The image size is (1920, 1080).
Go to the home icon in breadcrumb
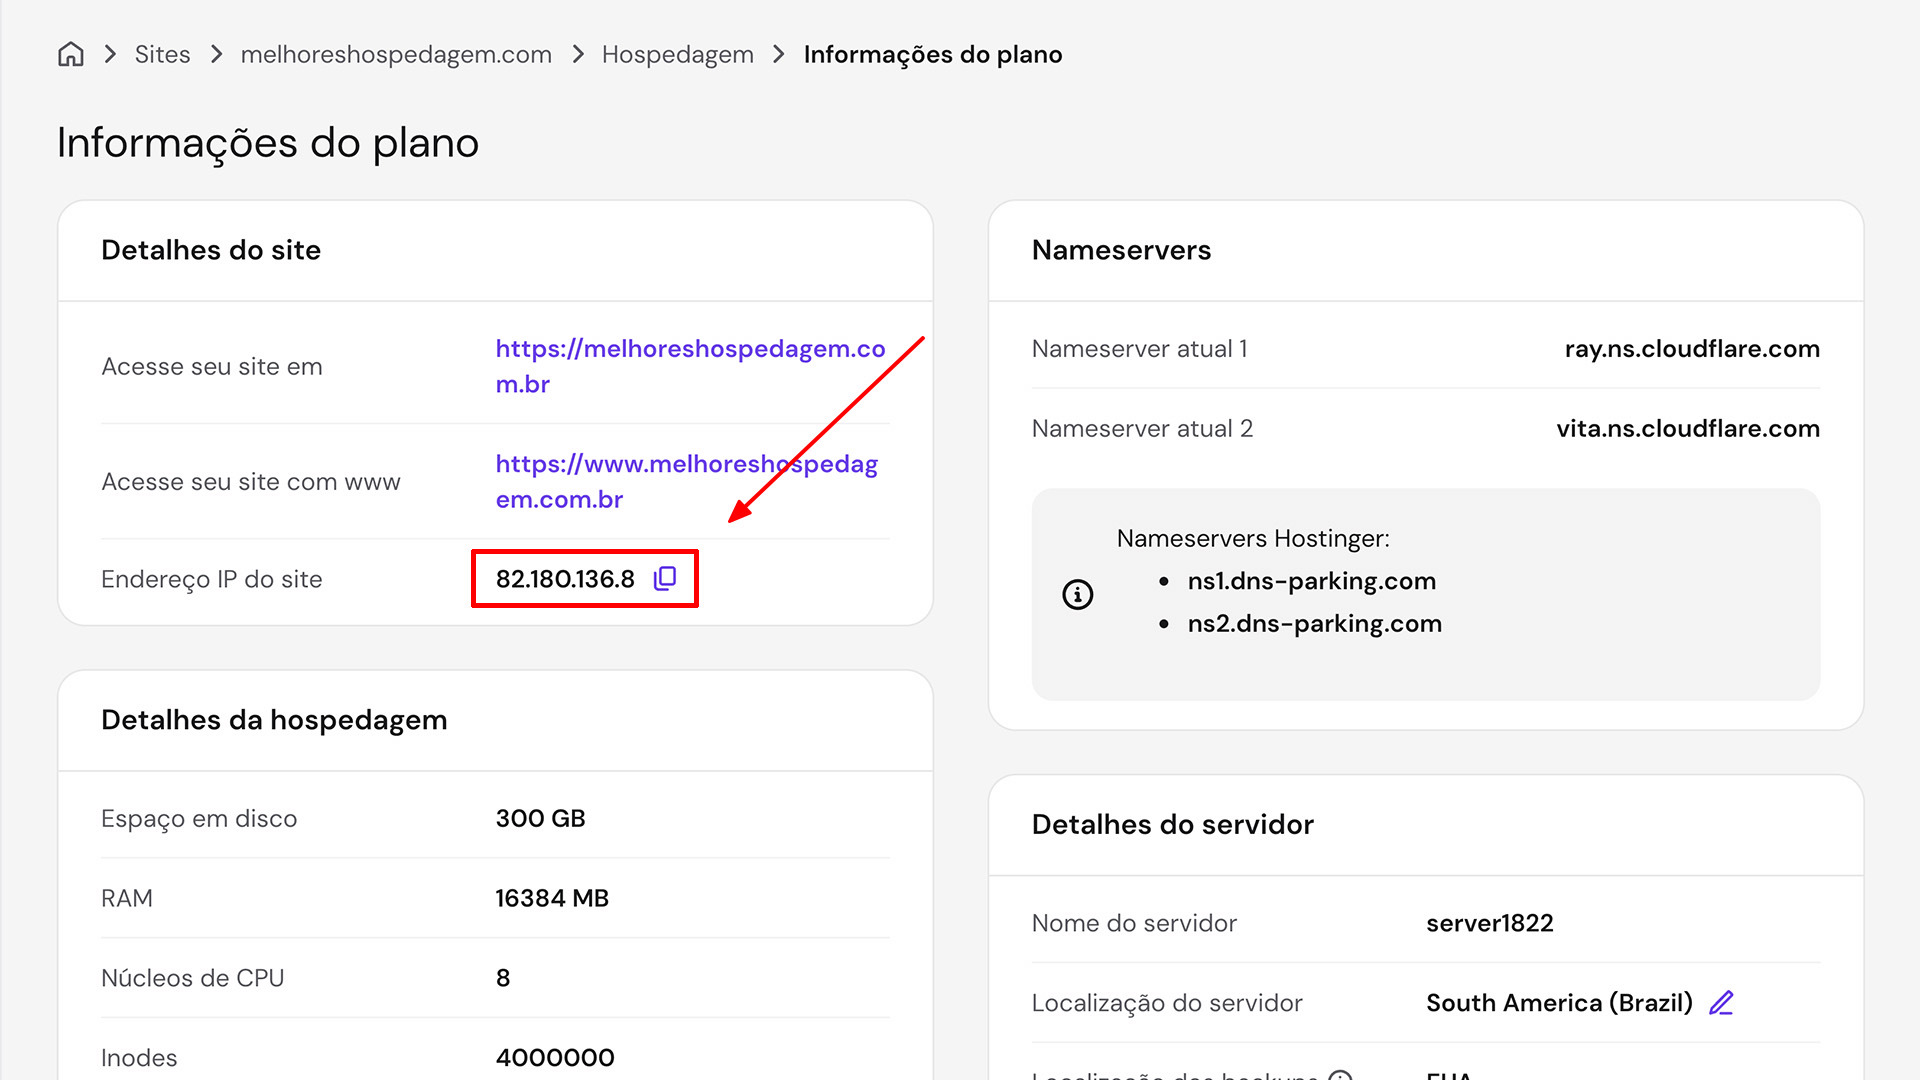(71, 54)
